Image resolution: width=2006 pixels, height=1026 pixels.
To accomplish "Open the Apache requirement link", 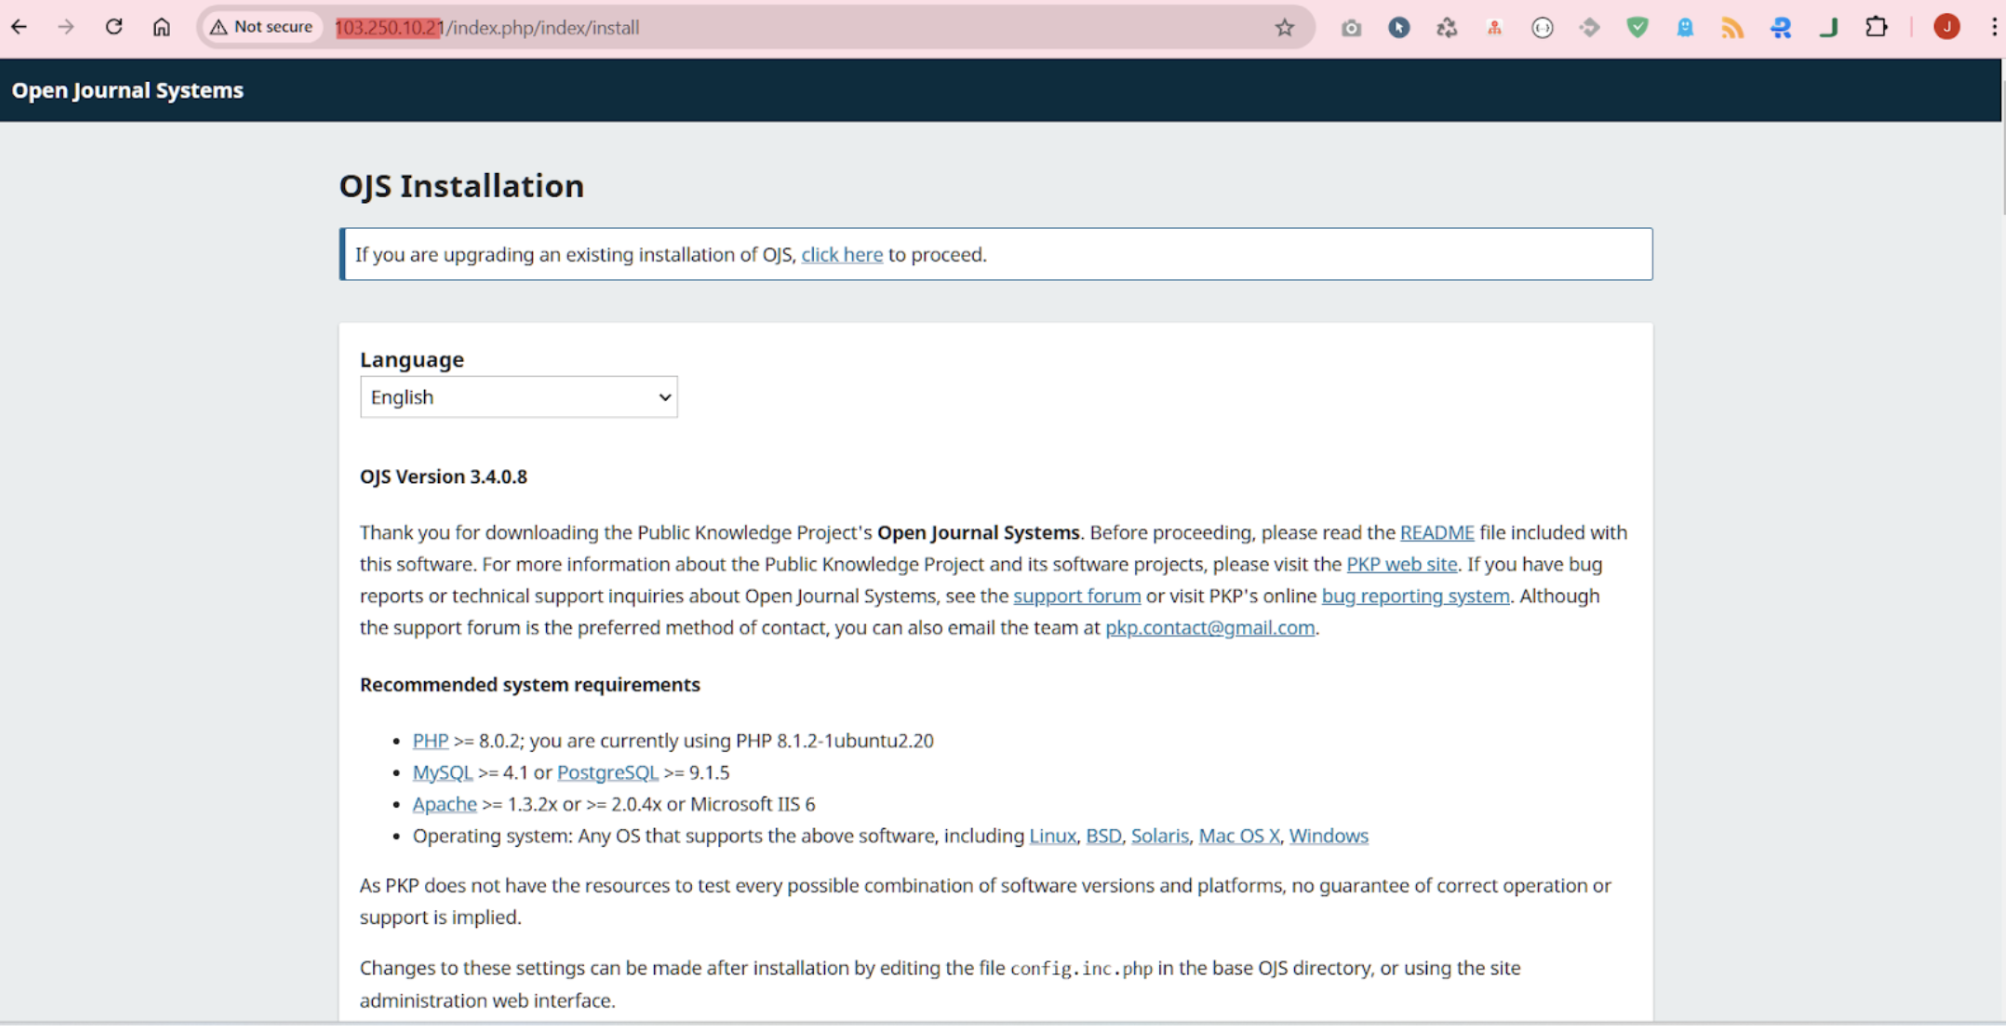I will click(445, 805).
